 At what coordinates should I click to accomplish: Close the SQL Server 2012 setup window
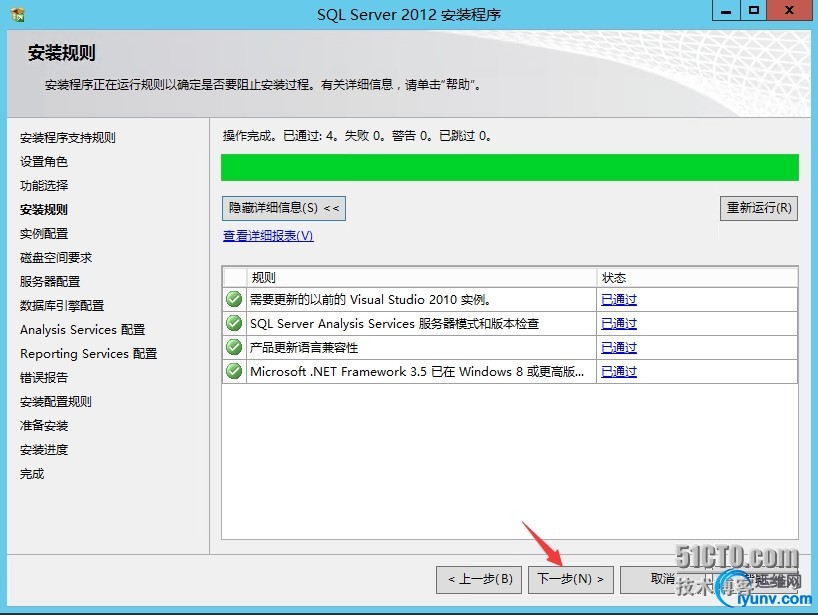789,11
